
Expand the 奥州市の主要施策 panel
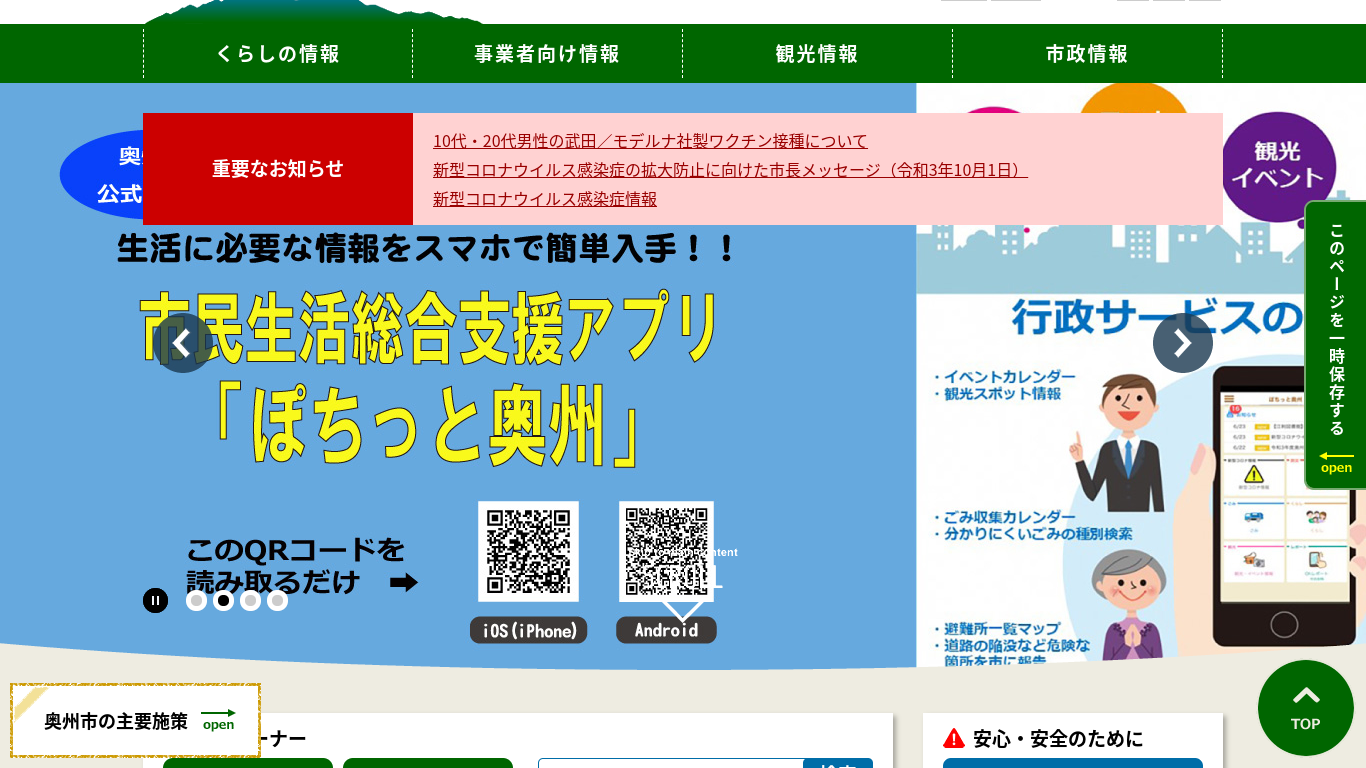coord(136,721)
